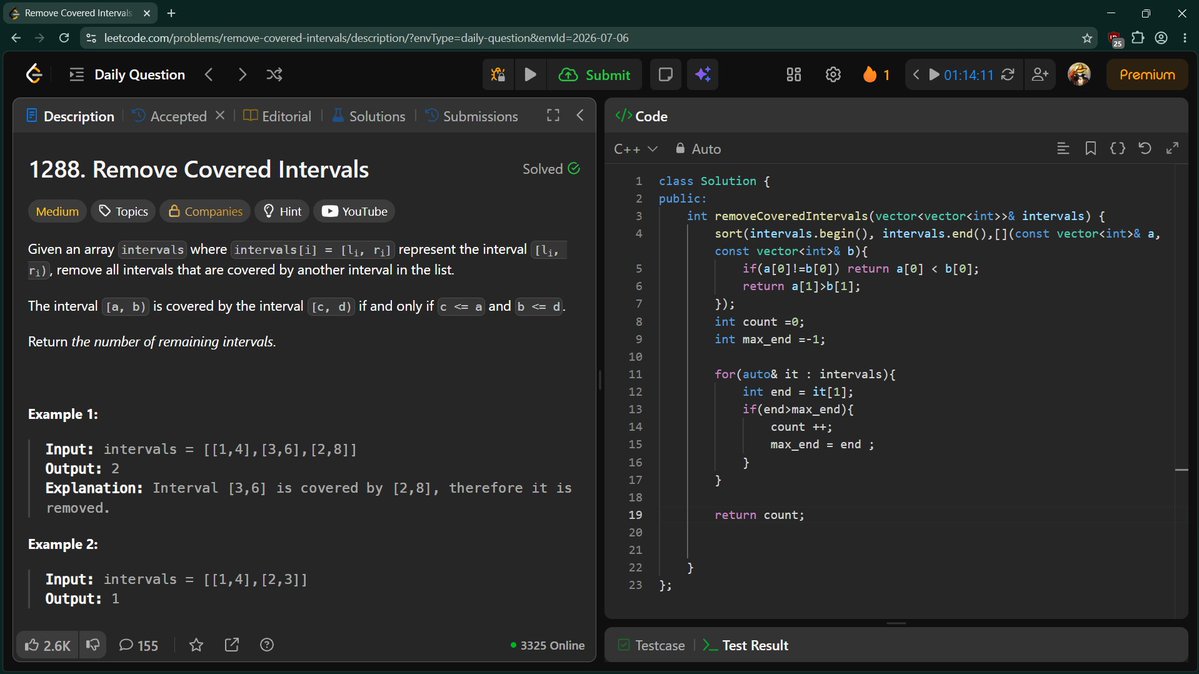Screen dimensions: 1199x674
Task: Open the curly braces code icon
Action: coord(1118,148)
